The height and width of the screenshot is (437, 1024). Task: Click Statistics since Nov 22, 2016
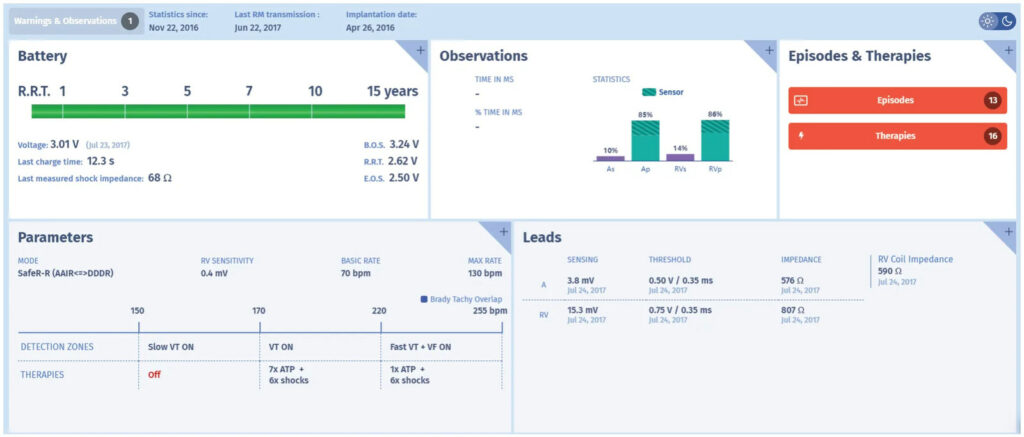coord(173,28)
